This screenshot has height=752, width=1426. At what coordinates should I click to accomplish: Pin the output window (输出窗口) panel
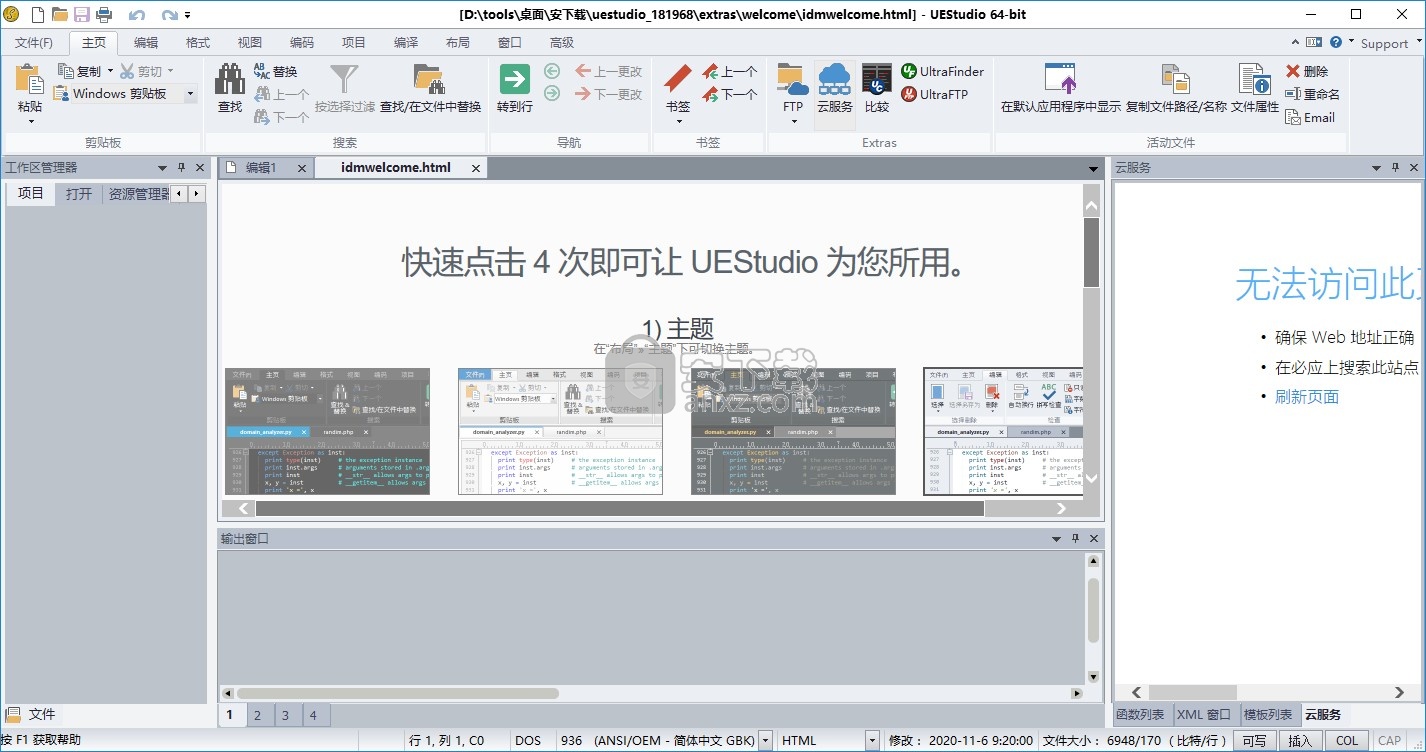point(1075,539)
